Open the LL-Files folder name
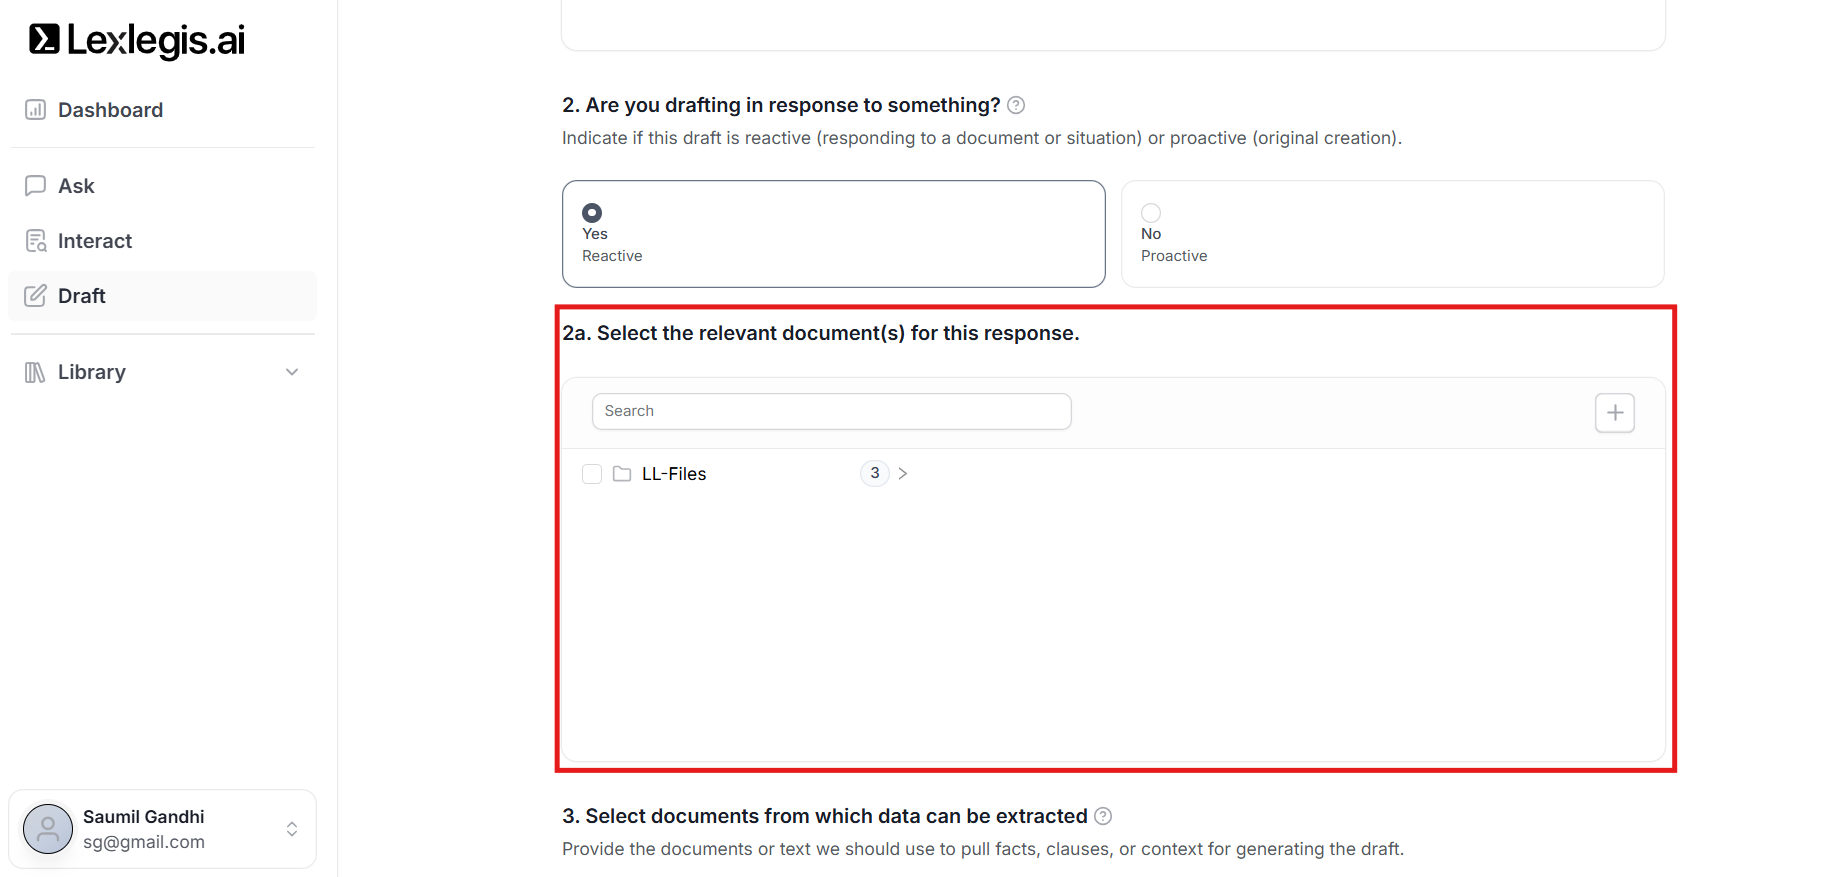The image size is (1843, 877). [674, 474]
